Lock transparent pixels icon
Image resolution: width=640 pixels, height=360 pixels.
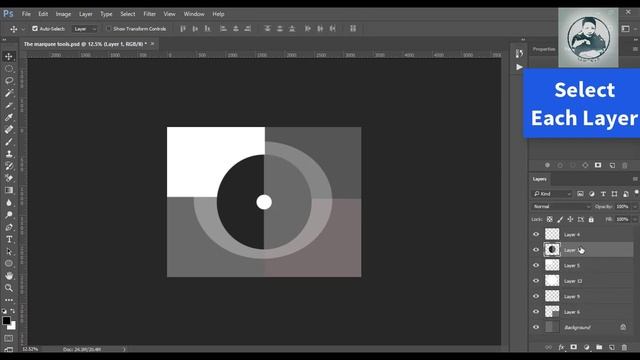550,220
